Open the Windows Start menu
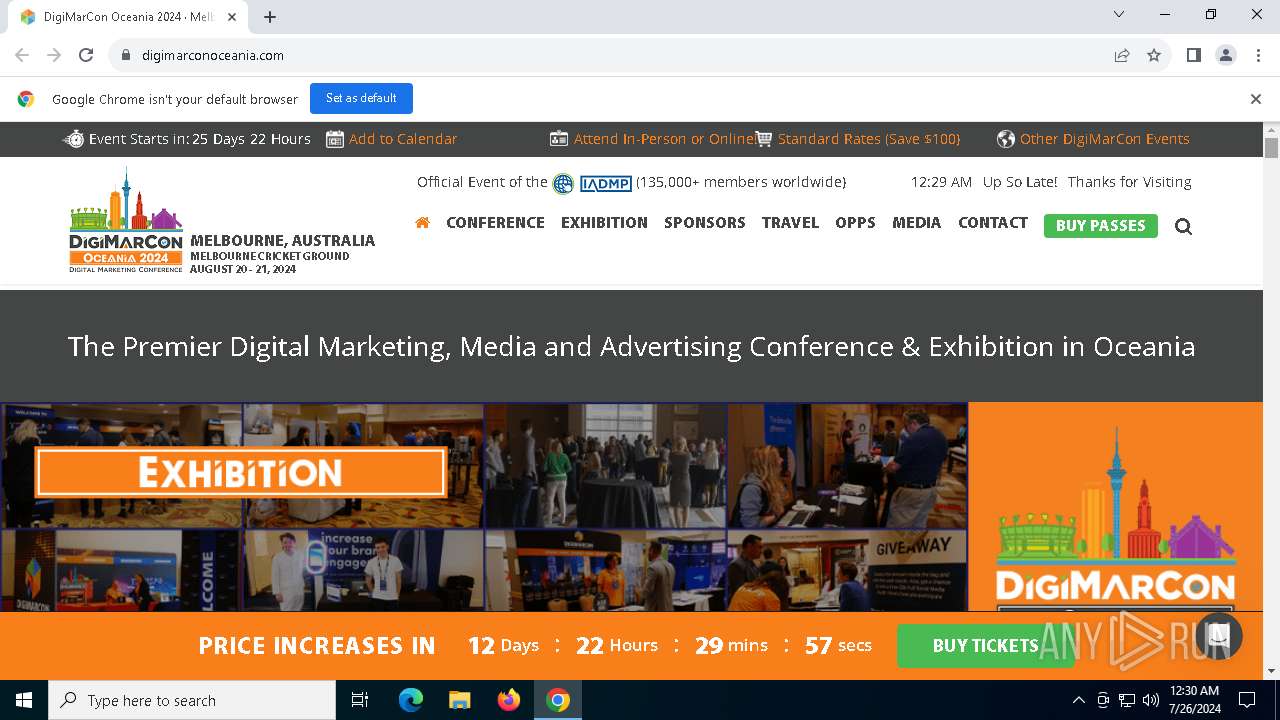1280x720 pixels. tap(24, 700)
